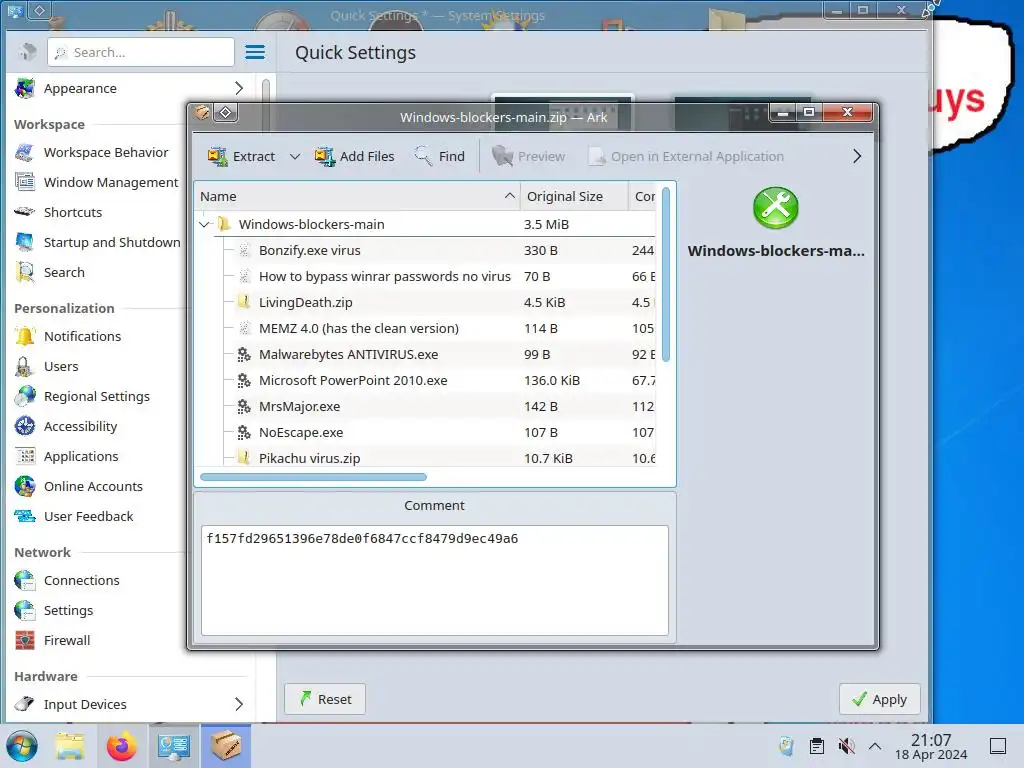The width and height of the screenshot is (1024, 768).
Task: Sort archive by Original Size column
Action: pos(573,197)
